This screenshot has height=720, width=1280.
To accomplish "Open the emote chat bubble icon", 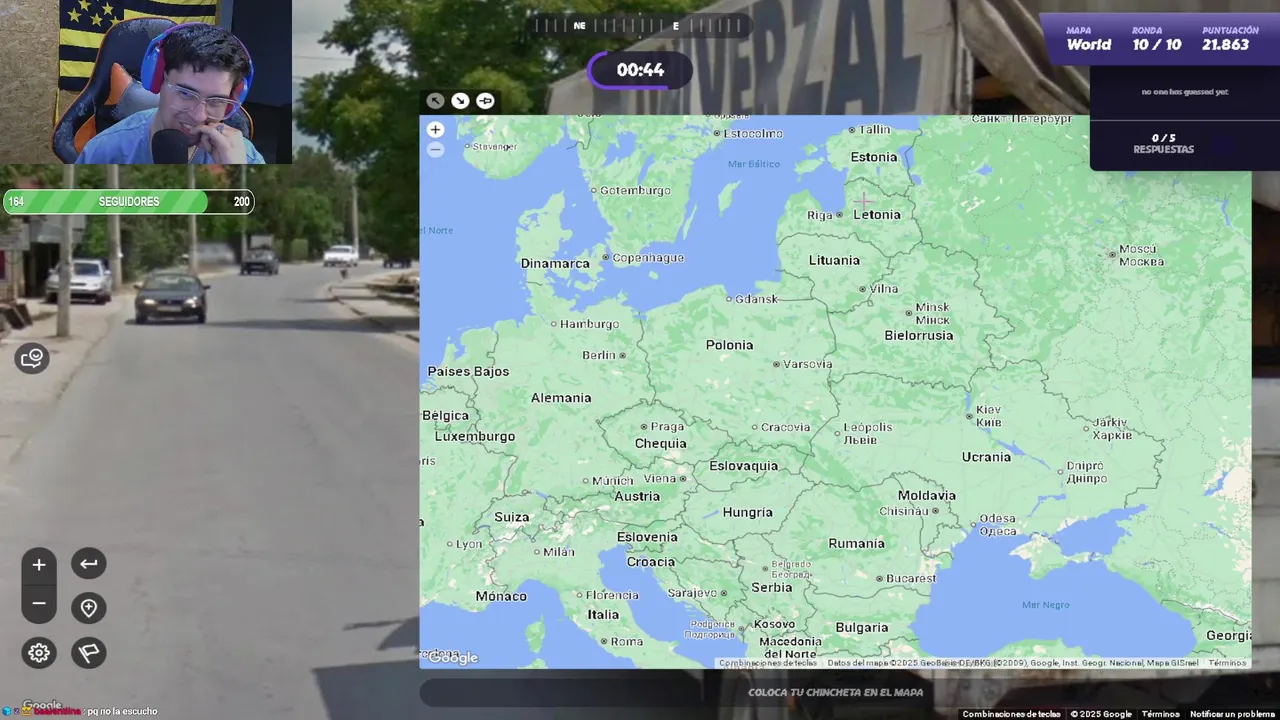I will (32, 357).
